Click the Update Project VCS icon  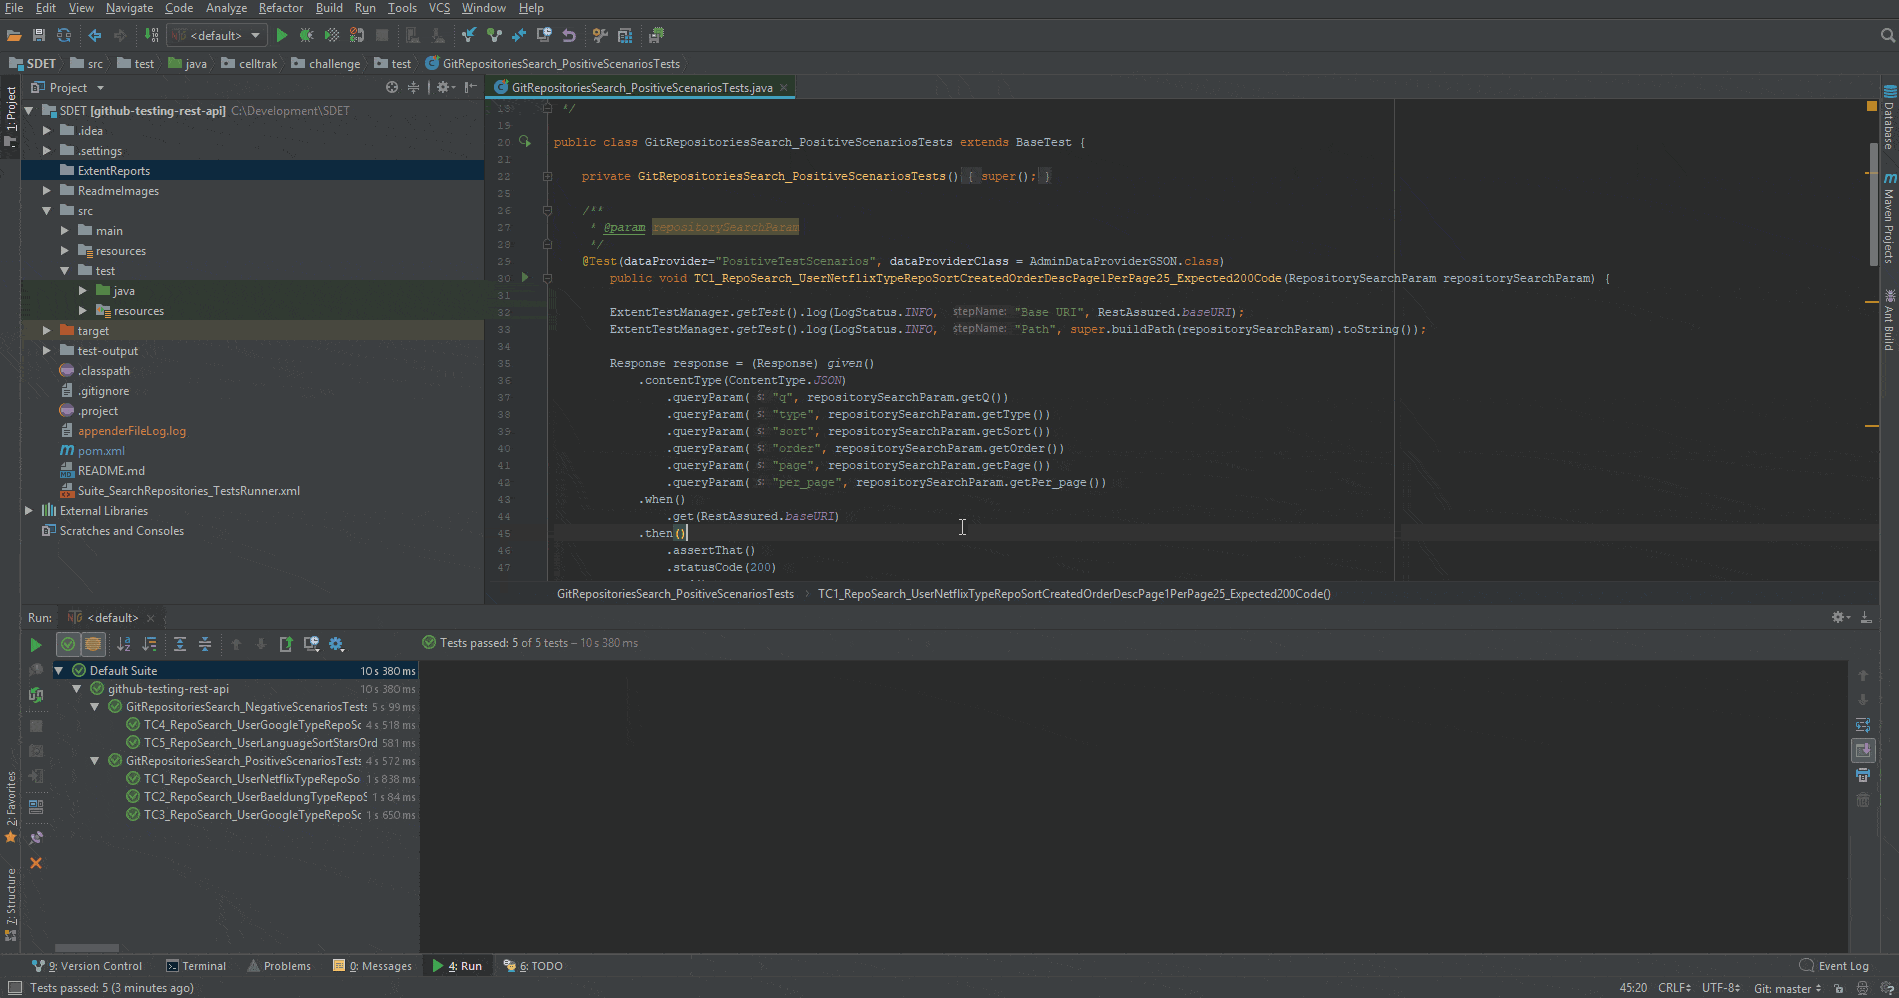(468, 35)
